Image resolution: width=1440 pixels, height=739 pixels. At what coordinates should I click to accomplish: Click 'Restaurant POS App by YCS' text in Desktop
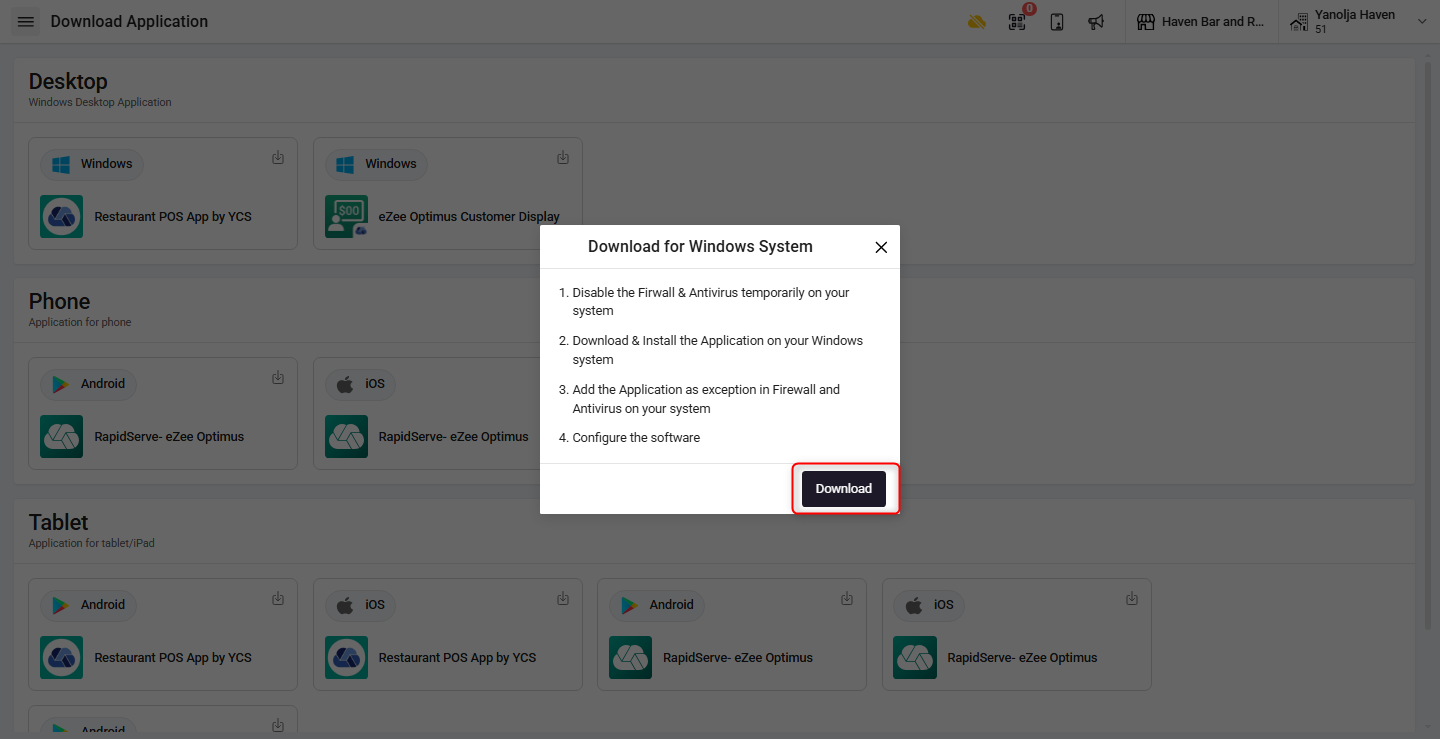pyautogui.click(x=173, y=217)
